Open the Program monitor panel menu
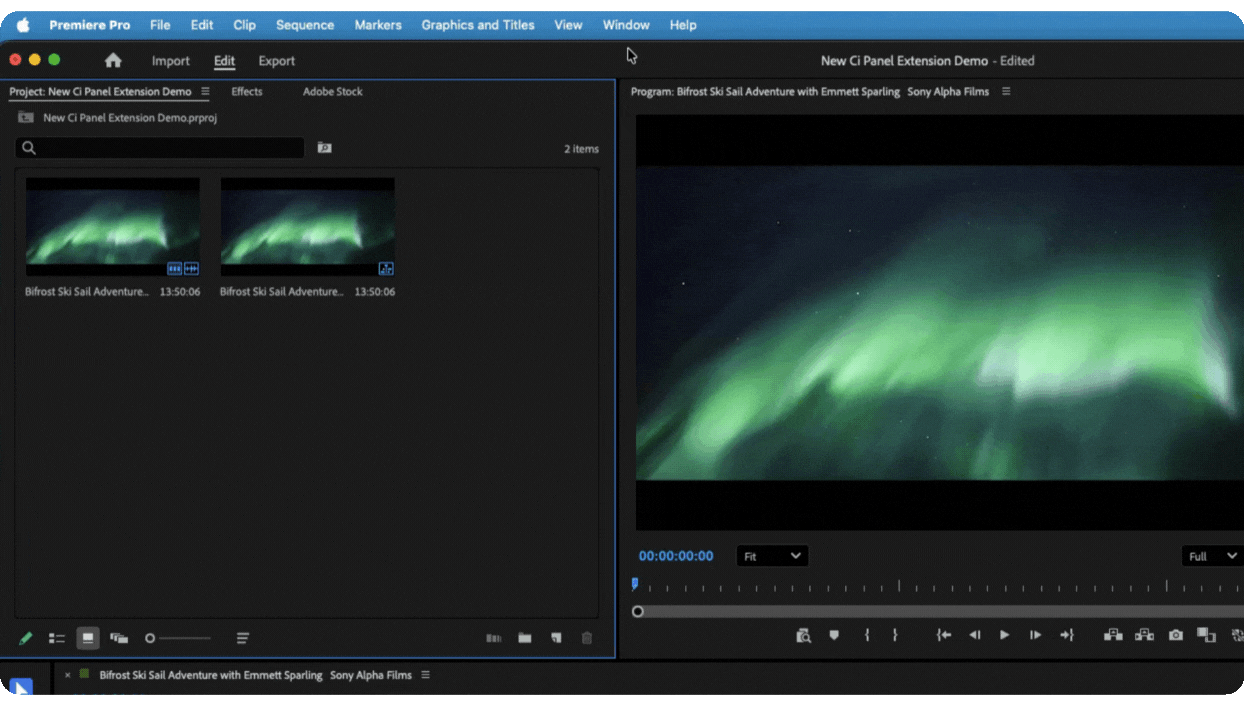The width and height of the screenshot is (1244, 706). (x=1006, y=91)
